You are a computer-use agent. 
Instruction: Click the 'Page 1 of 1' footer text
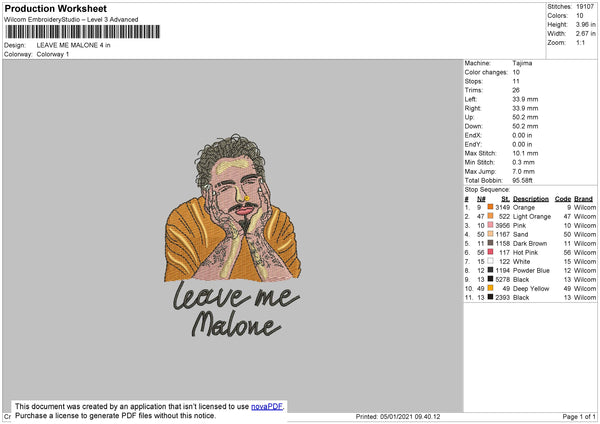tap(579, 417)
